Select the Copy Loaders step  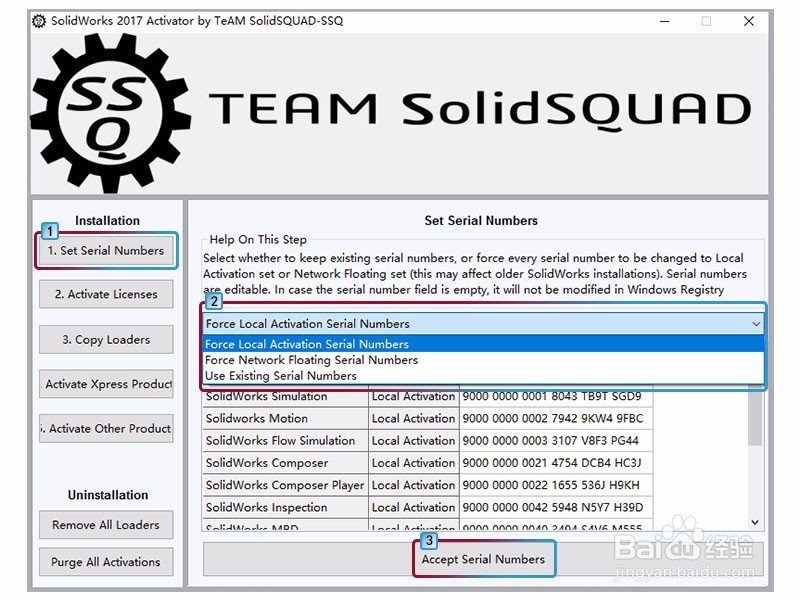[x=106, y=339]
